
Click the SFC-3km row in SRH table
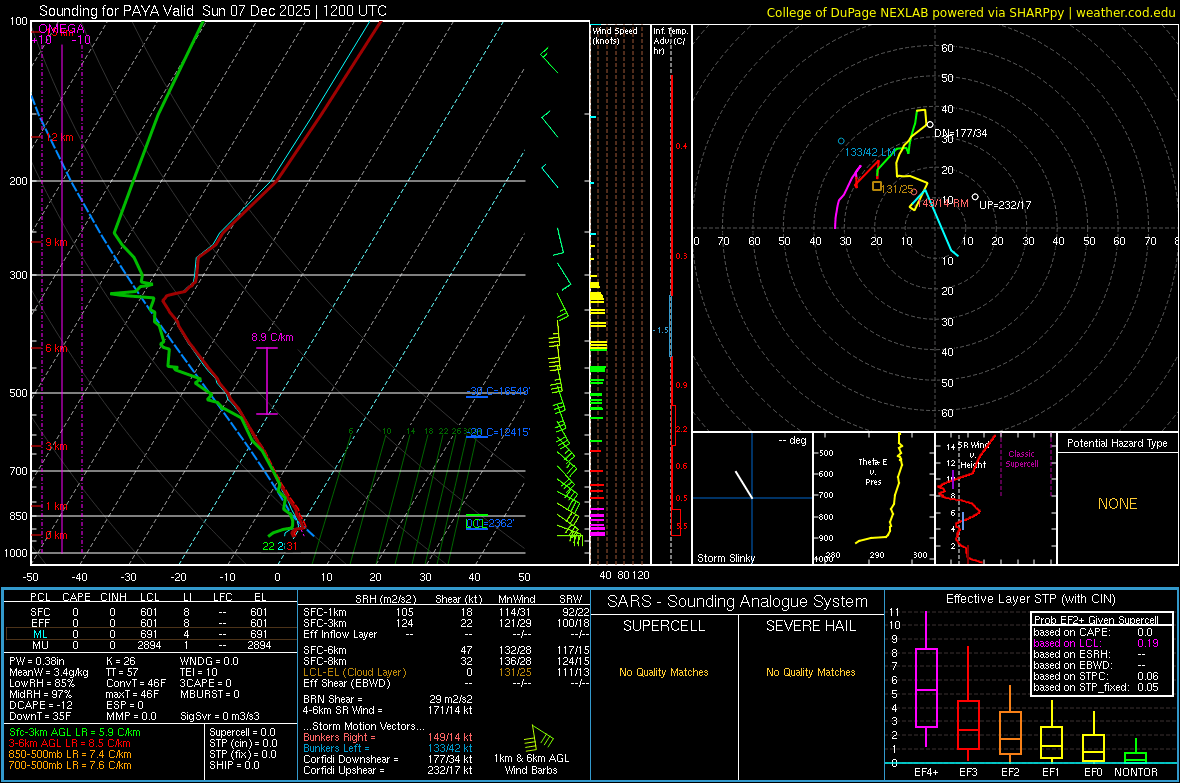446,623
